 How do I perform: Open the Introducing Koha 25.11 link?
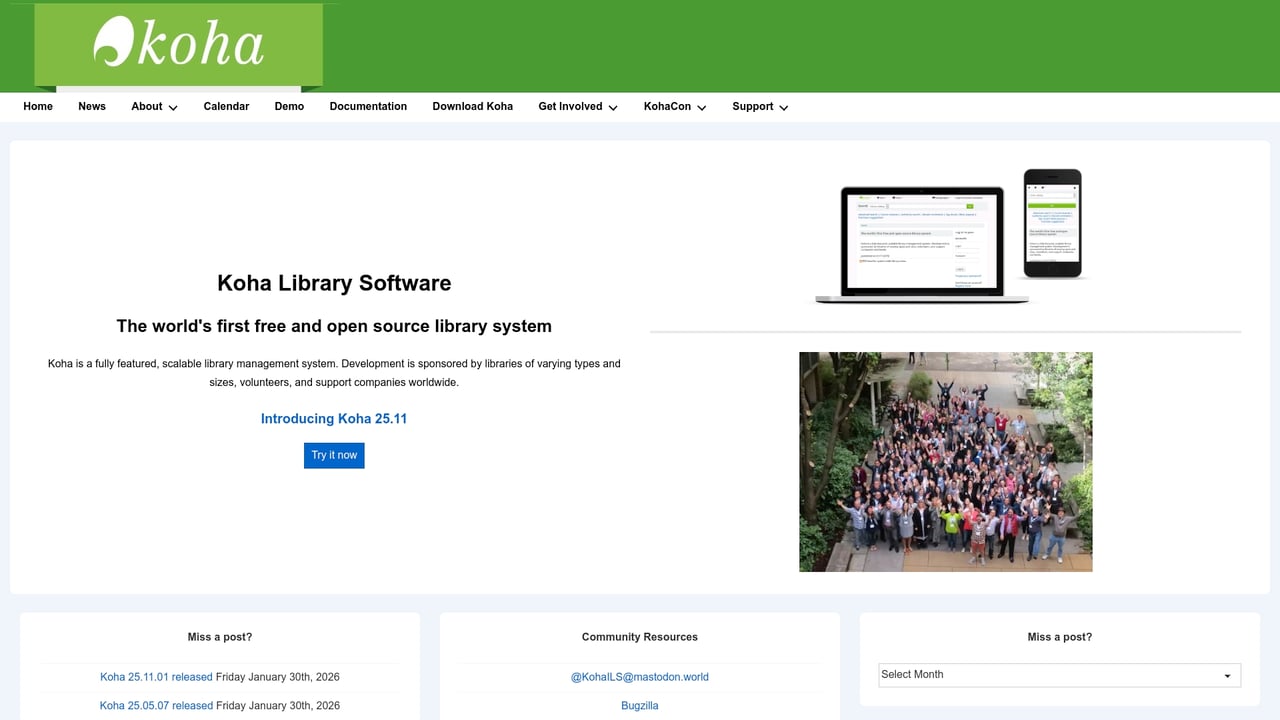[334, 418]
